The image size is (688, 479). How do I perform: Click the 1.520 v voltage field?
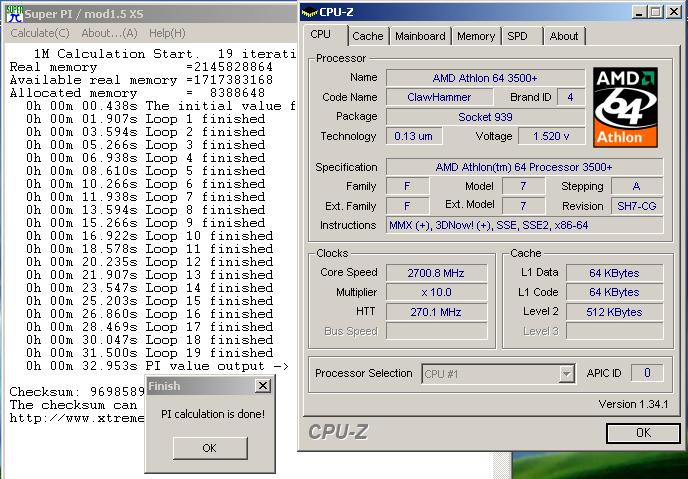tap(552, 136)
